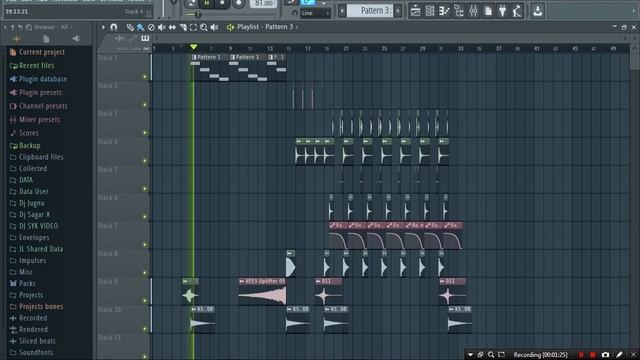Screen dimensions: 640x360
Task: Expand the Backup folder in browser
Action: click(x=25, y=146)
